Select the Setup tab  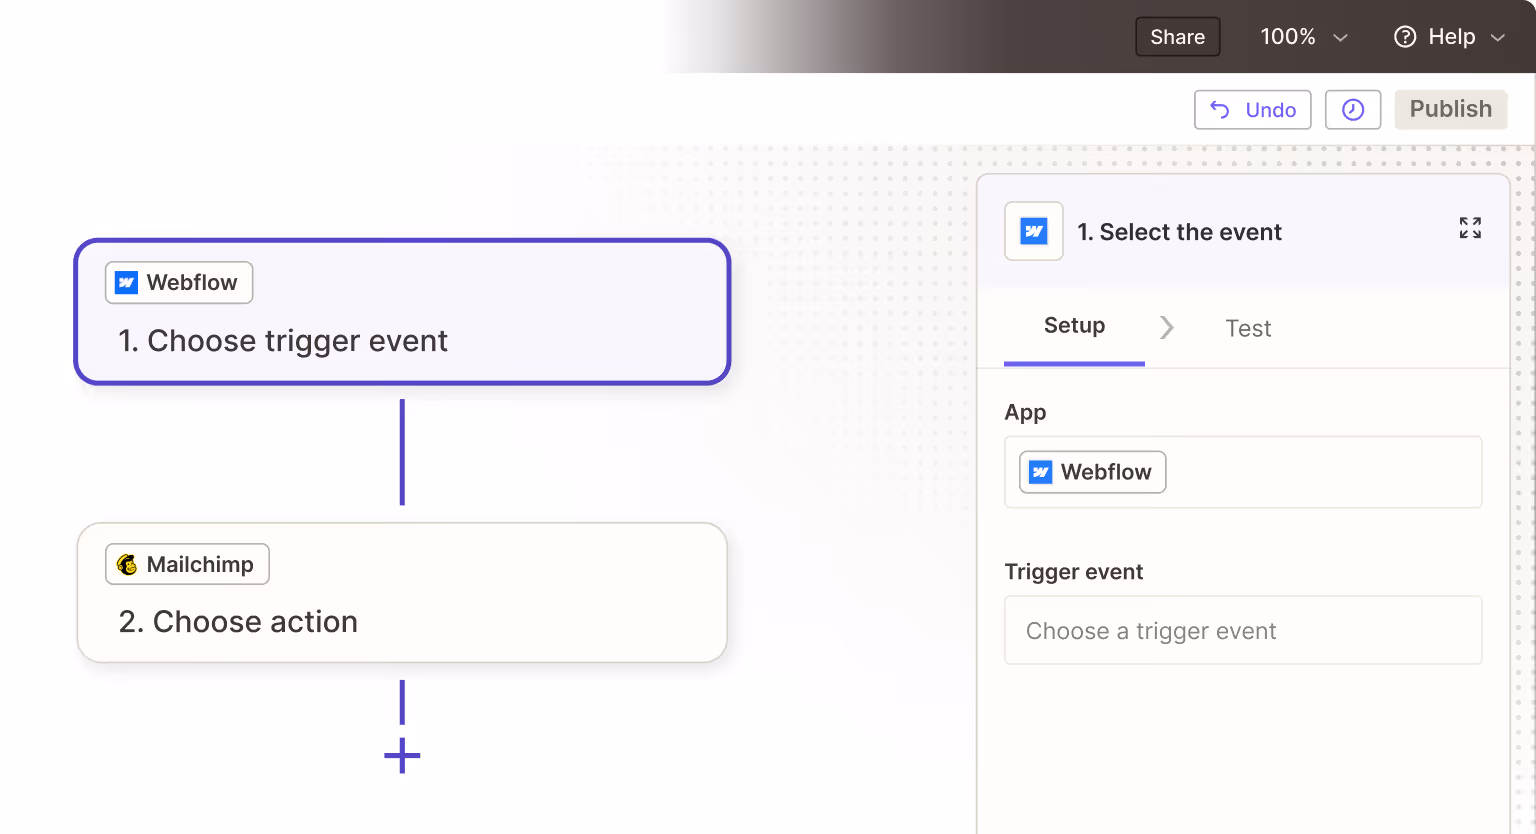pos(1074,325)
